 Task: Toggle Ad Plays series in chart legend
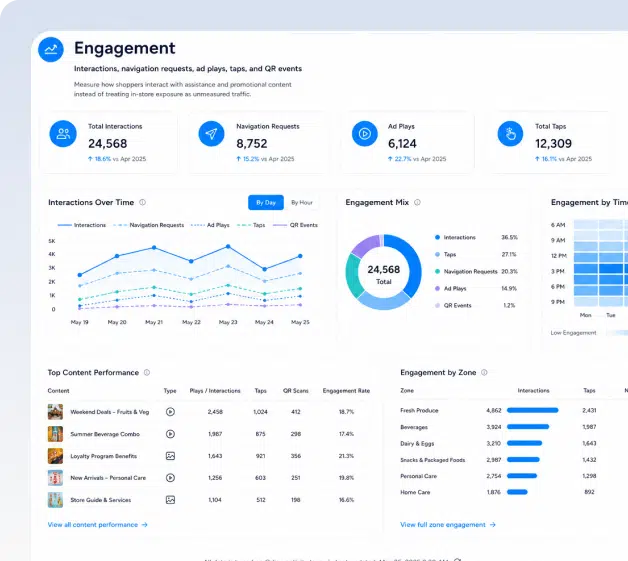click(x=210, y=225)
